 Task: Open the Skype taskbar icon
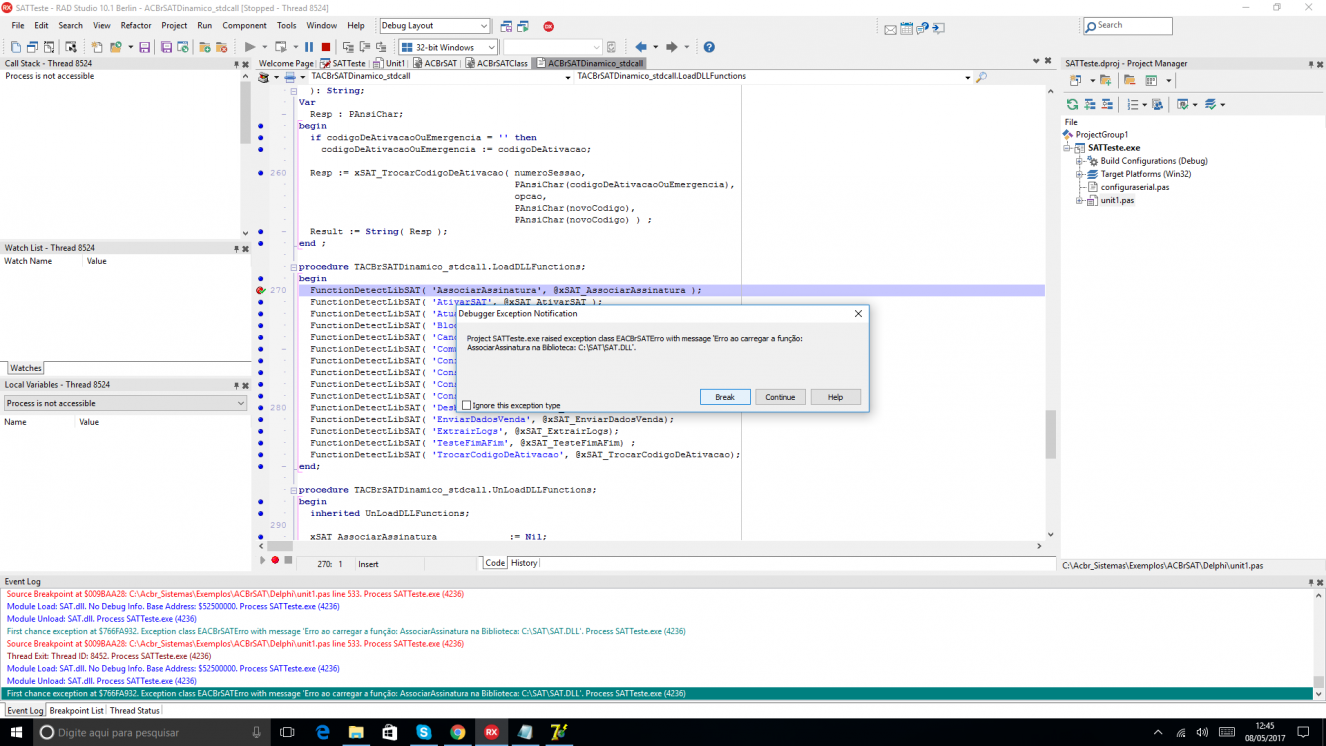tap(423, 732)
